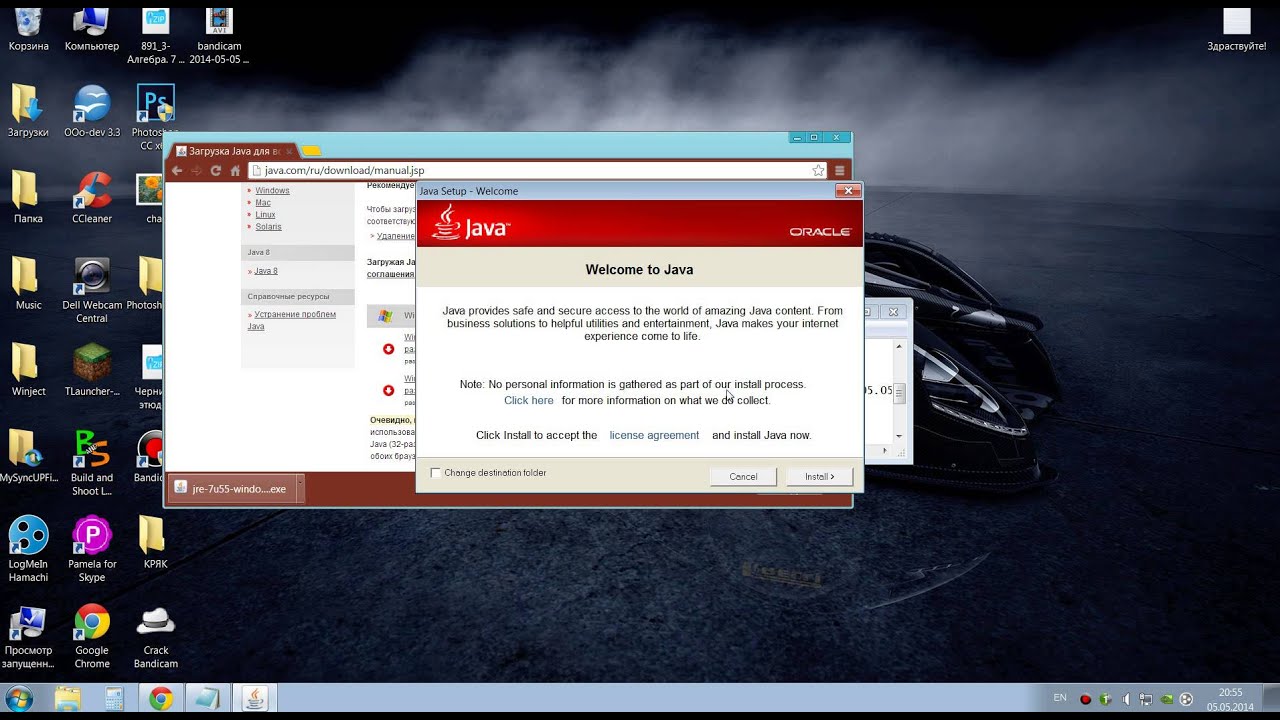The width and height of the screenshot is (1280, 720).
Task: Launch Dell Webcam Central
Action: click(92, 290)
